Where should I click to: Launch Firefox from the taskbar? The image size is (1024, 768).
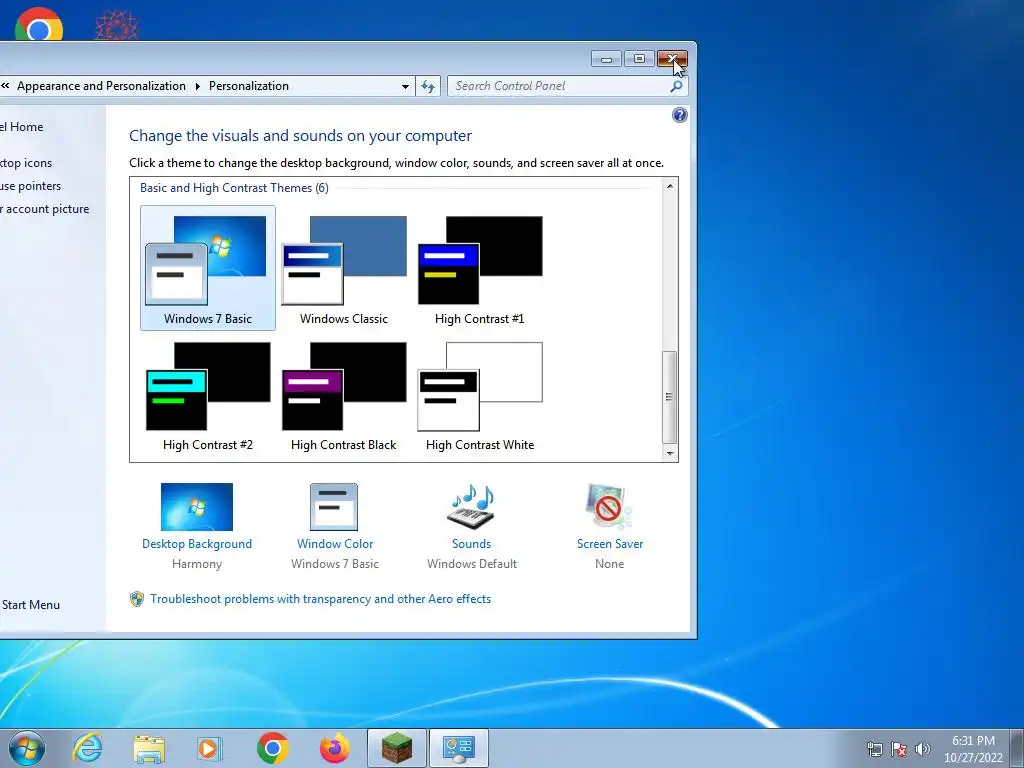click(x=334, y=748)
